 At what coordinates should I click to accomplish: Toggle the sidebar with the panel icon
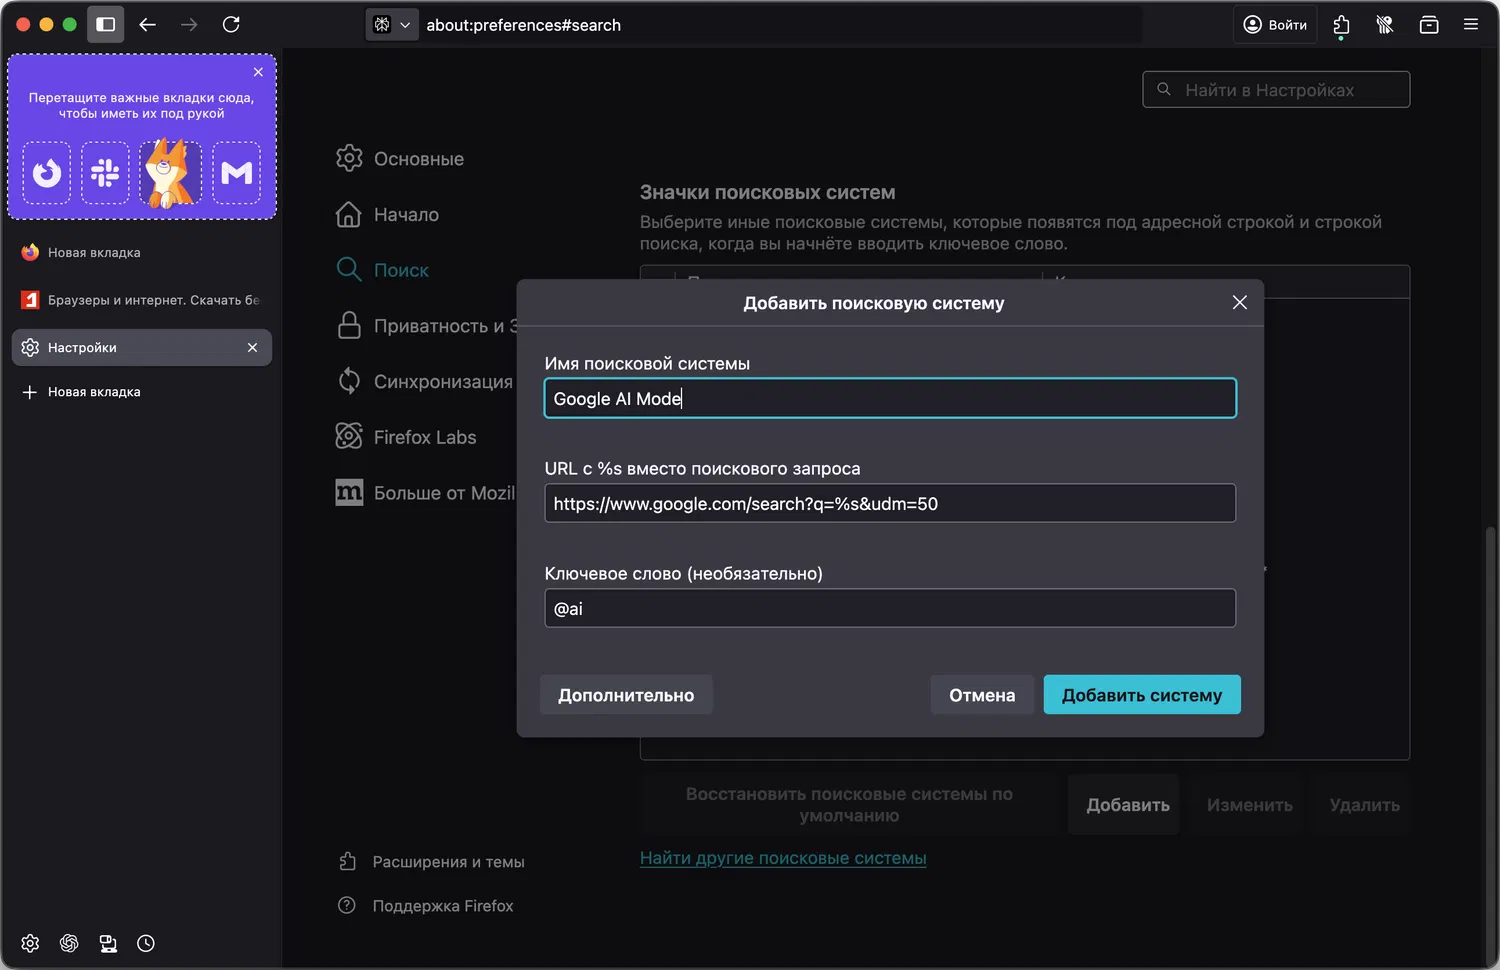tap(105, 25)
